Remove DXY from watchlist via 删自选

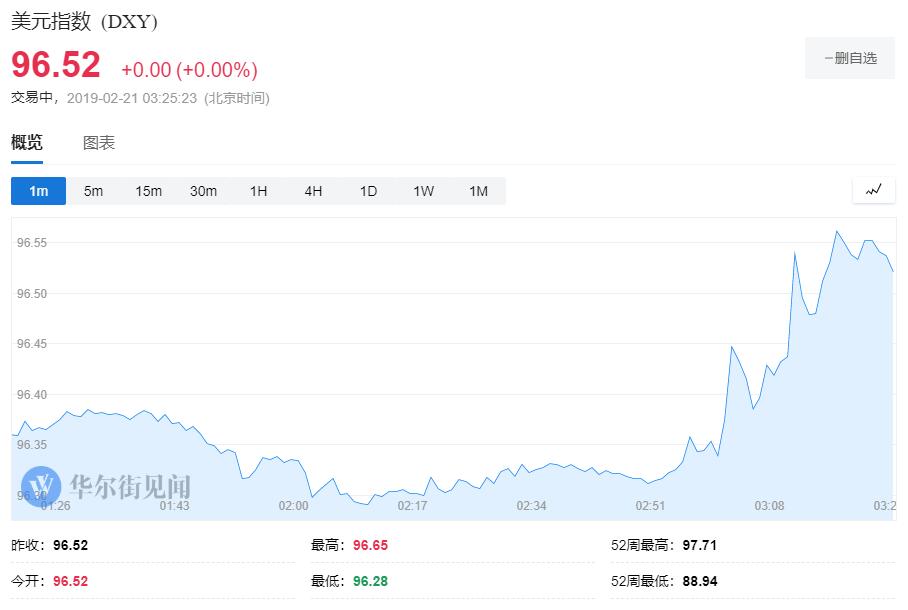pos(850,58)
